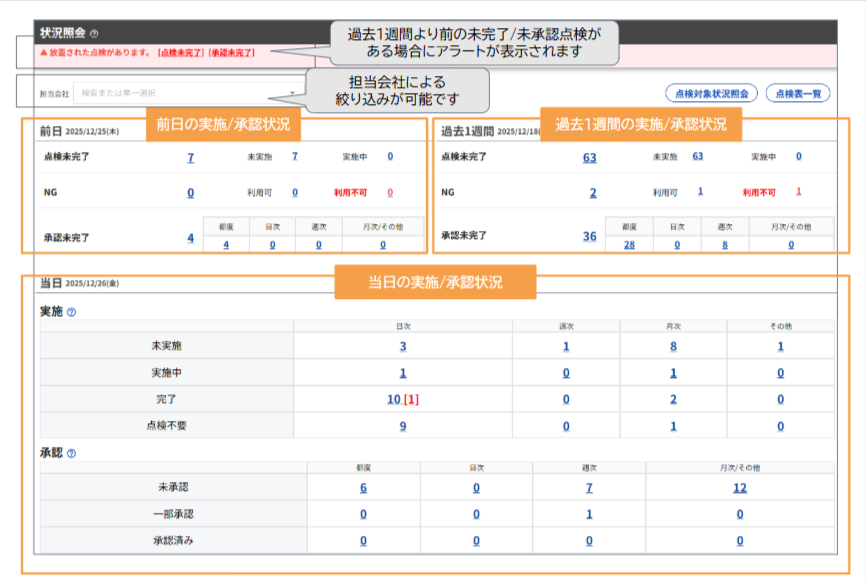The width and height of the screenshot is (866, 582).
Task: Open the 担当会社 dropdown arrow
Action: coord(292,94)
